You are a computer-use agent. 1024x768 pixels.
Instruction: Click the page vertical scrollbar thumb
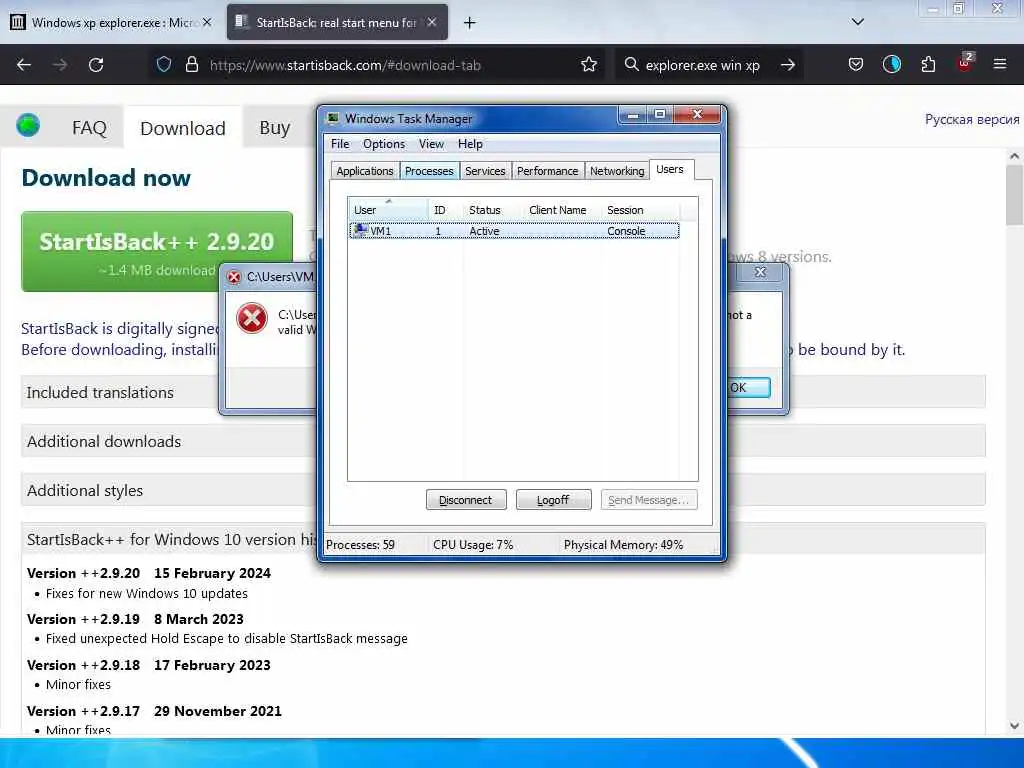tap(1014, 195)
